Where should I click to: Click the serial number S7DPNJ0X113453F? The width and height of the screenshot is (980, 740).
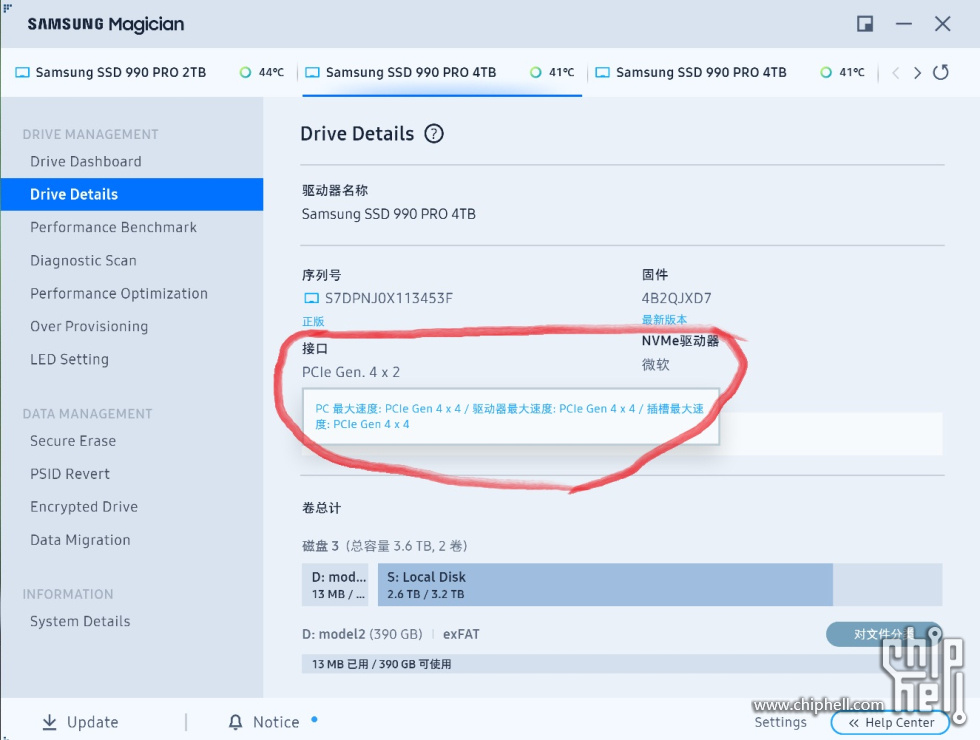(389, 298)
